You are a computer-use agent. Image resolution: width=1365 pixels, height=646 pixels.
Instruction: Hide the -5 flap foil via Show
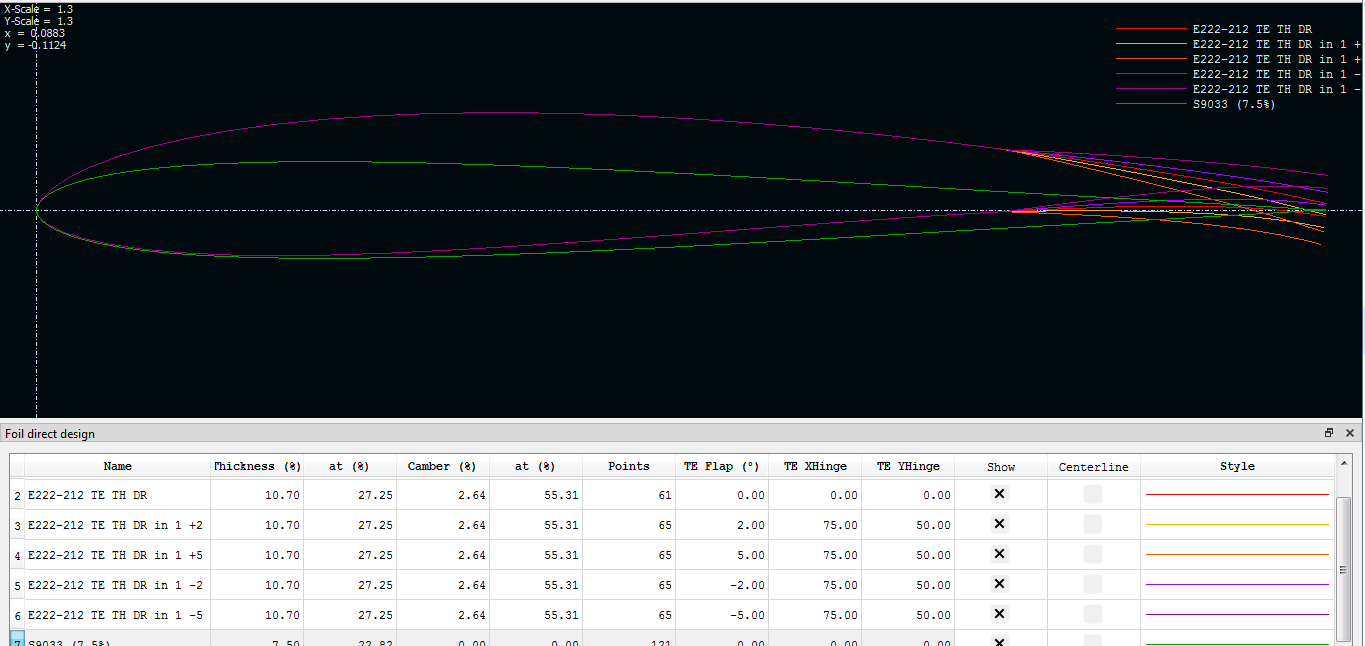(999, 614)
